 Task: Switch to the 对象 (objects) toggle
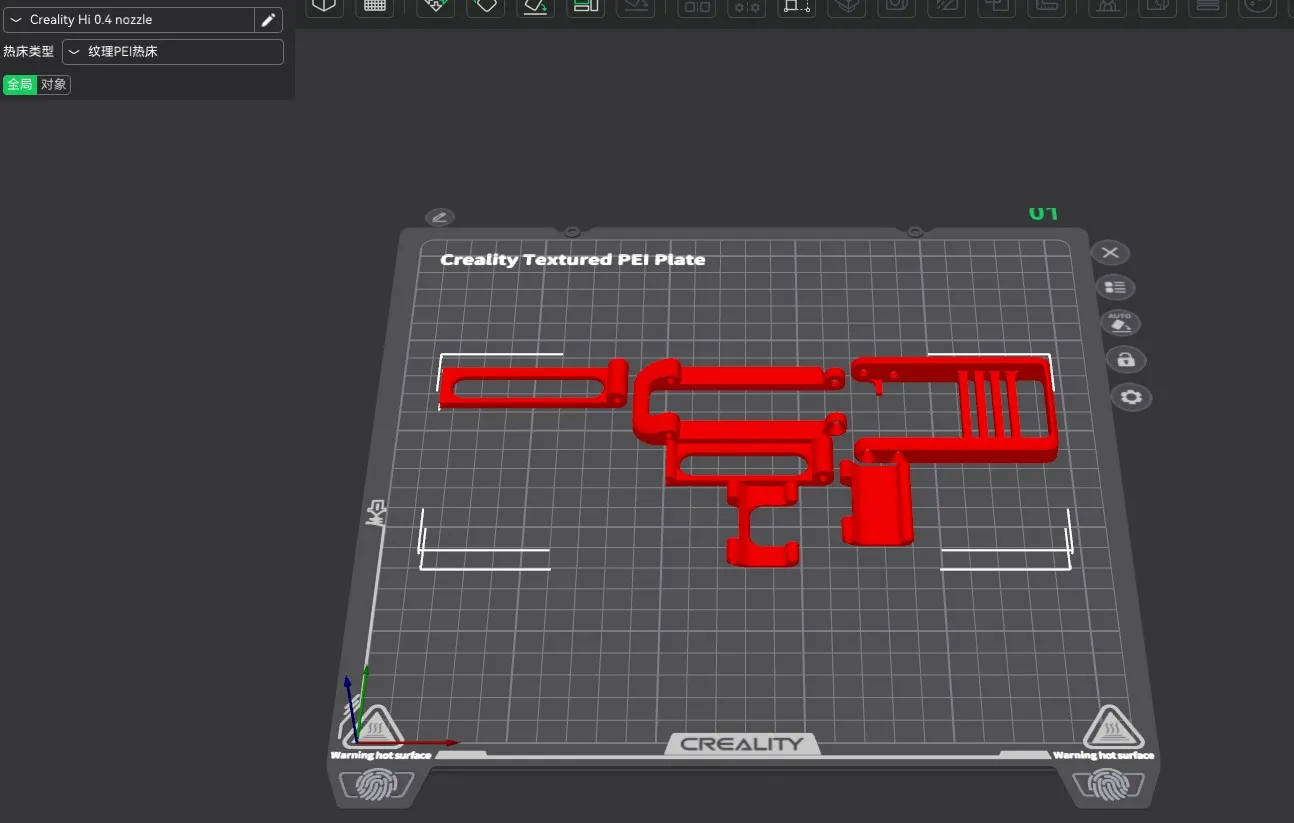[54, 85]
